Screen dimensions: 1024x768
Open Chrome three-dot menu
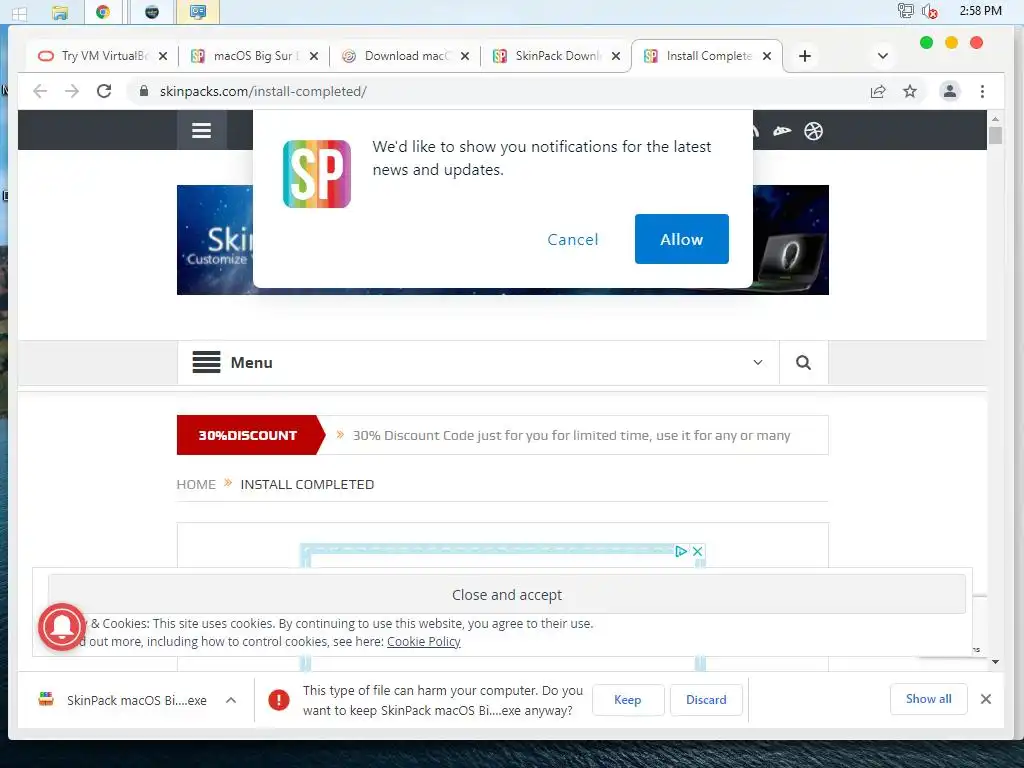[982, 91]
